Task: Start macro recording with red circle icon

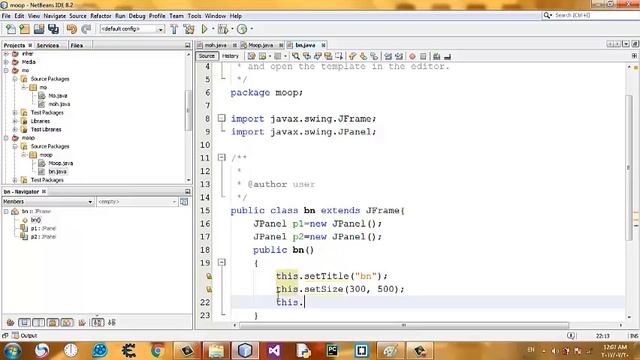Action: pos(412,56)
